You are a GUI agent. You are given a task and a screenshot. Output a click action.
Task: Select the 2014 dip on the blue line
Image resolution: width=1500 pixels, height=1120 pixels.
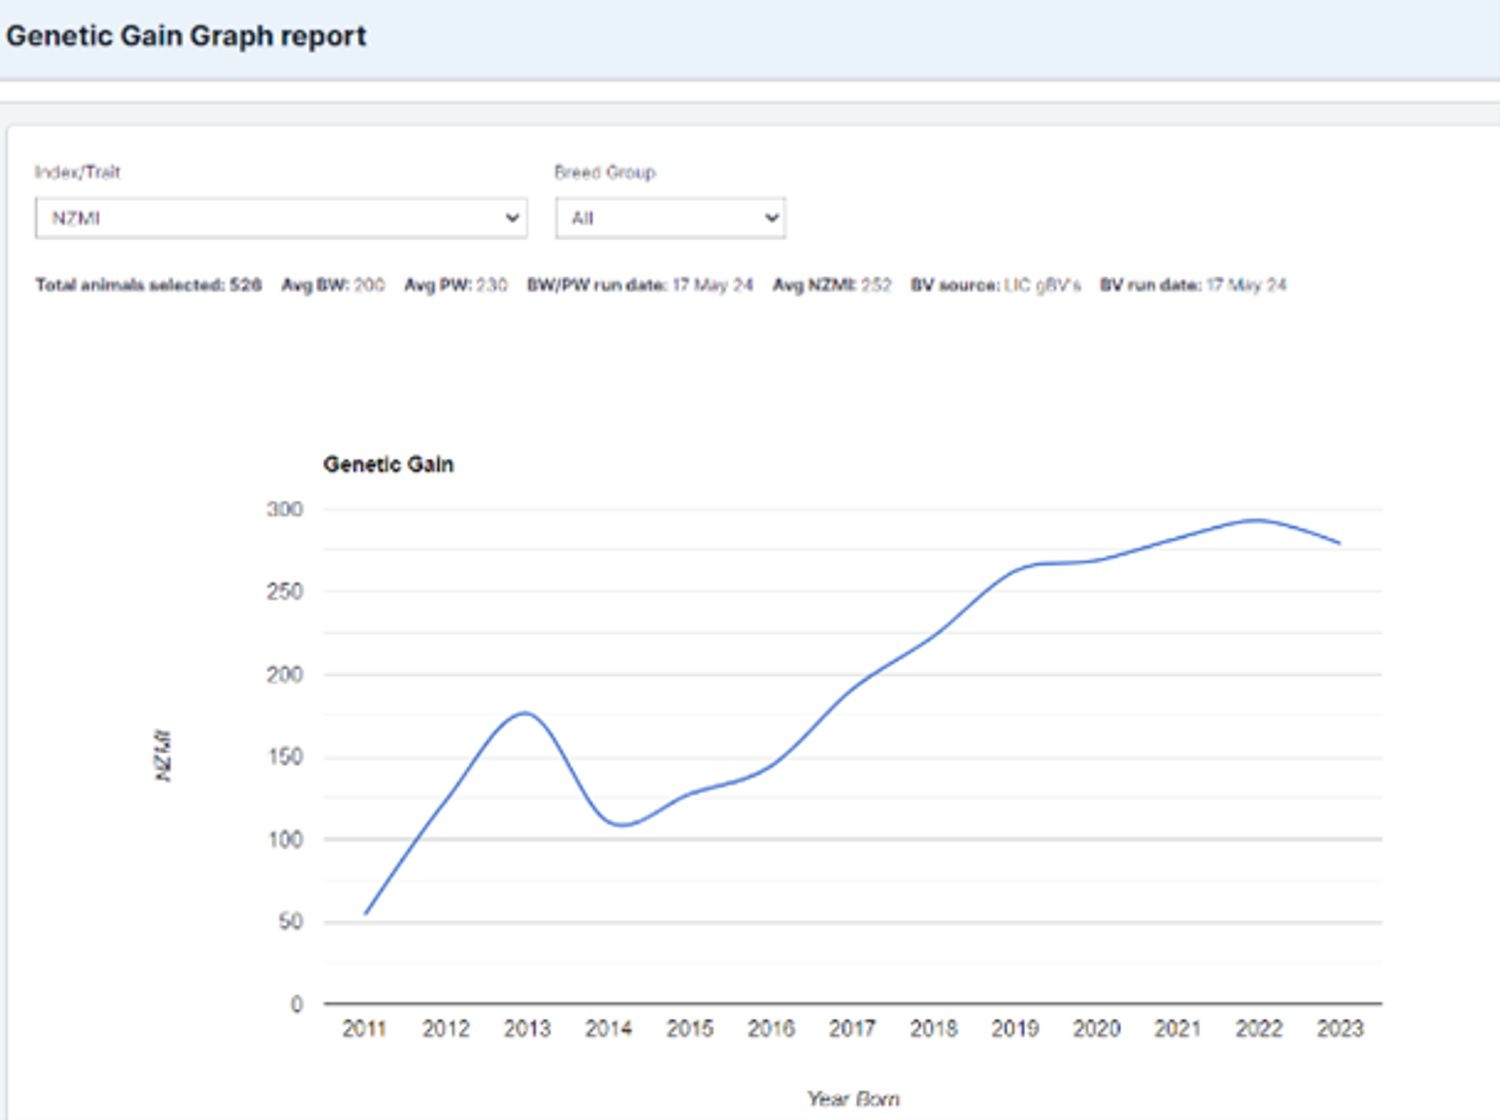(x=621, y=824)
